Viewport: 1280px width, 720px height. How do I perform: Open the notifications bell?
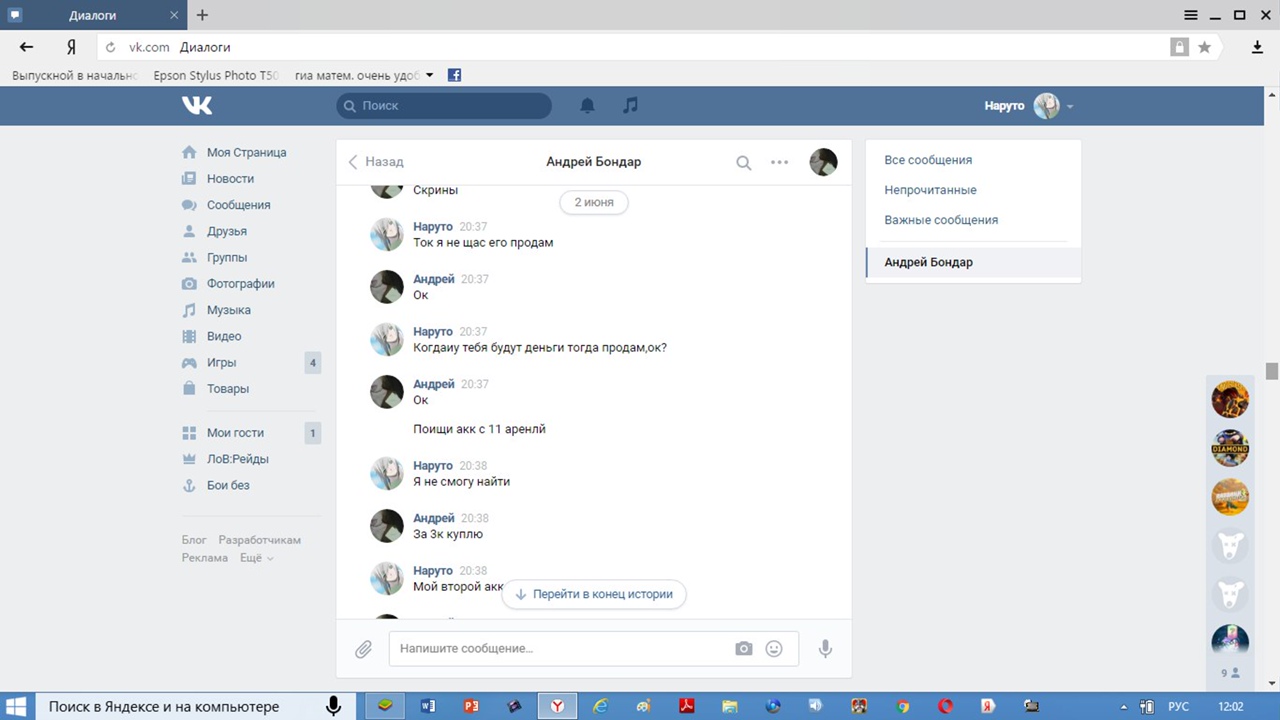point(588,105)
